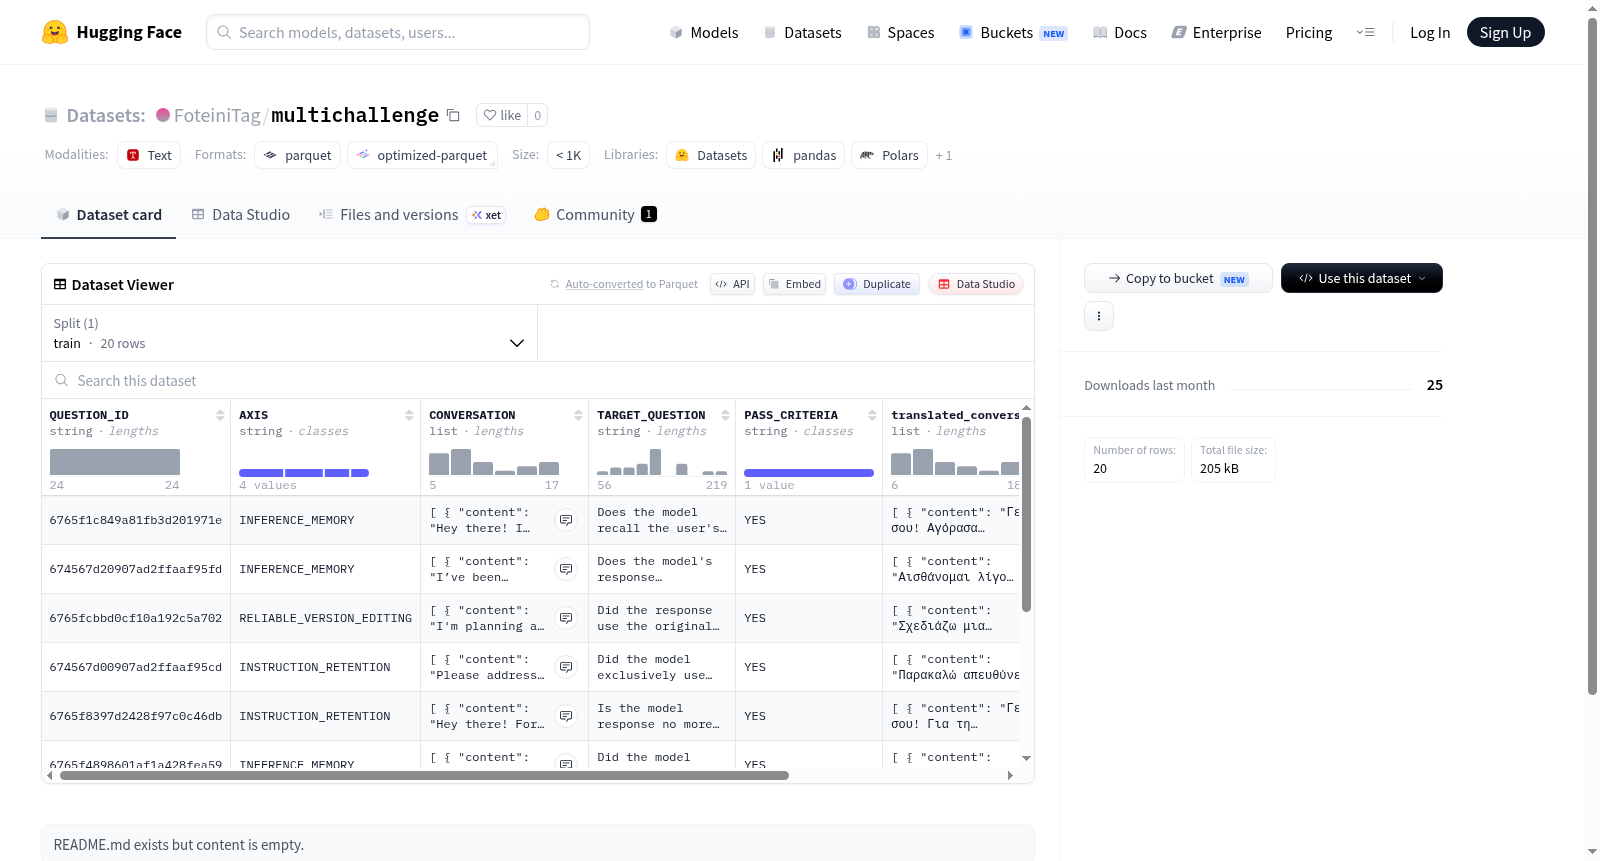This screenshot has height=861, width=1600.
Task: Sort by the TARGET_QUESTION column
Action: click(725, 415)
